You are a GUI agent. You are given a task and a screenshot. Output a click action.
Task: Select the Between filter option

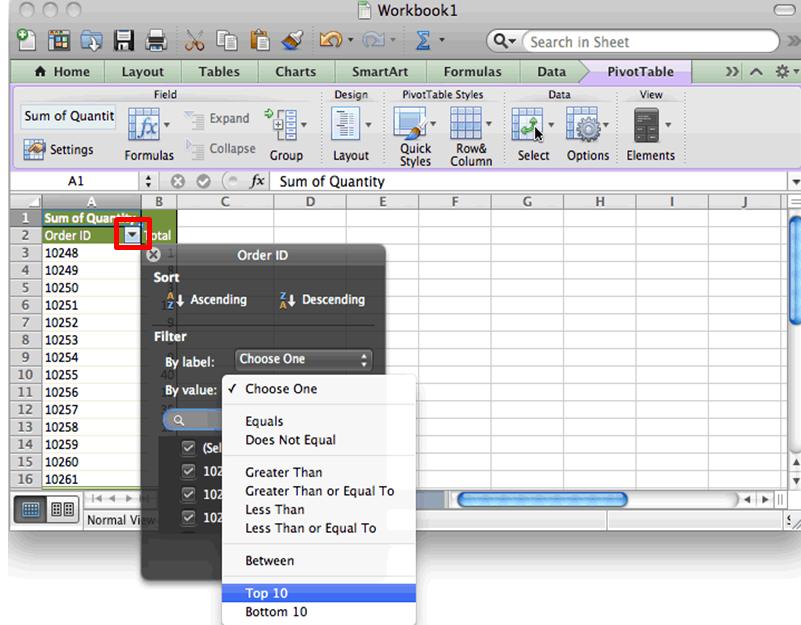(x=319, y=561)
